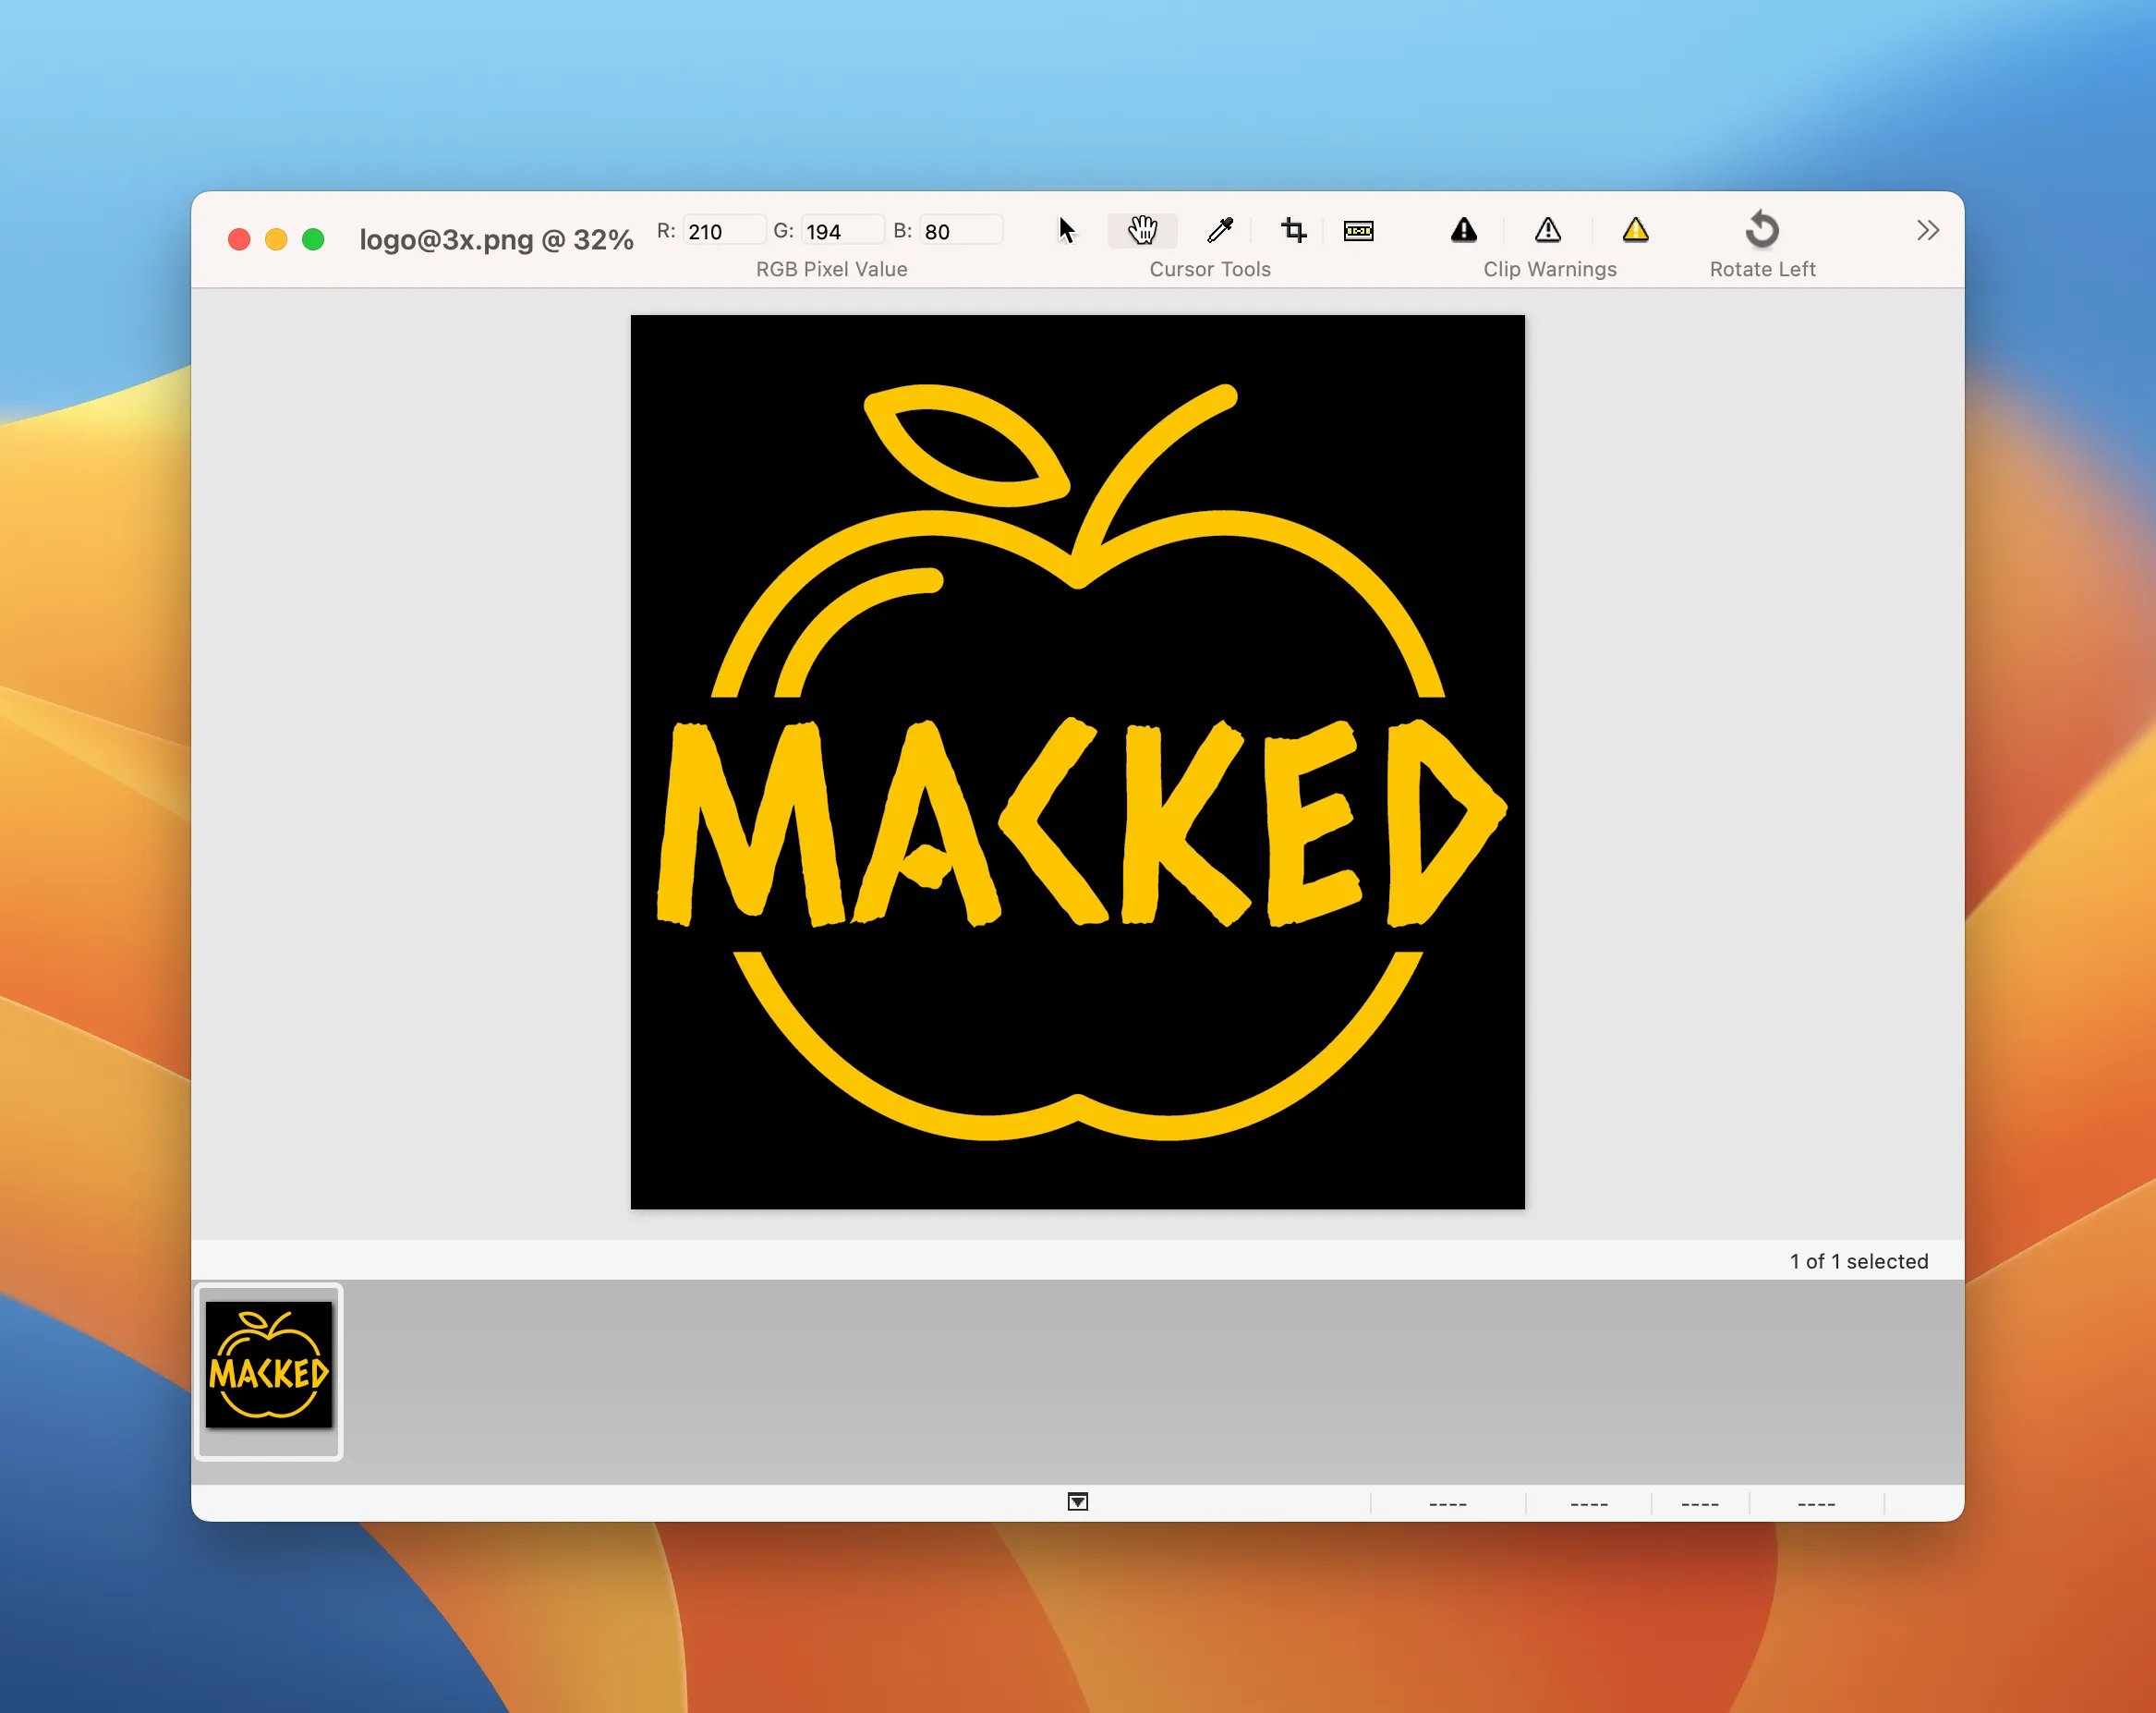Open the filter dropdown in the status bar
This screenshot has width=2156, height=1713.
point(1077,1503)
